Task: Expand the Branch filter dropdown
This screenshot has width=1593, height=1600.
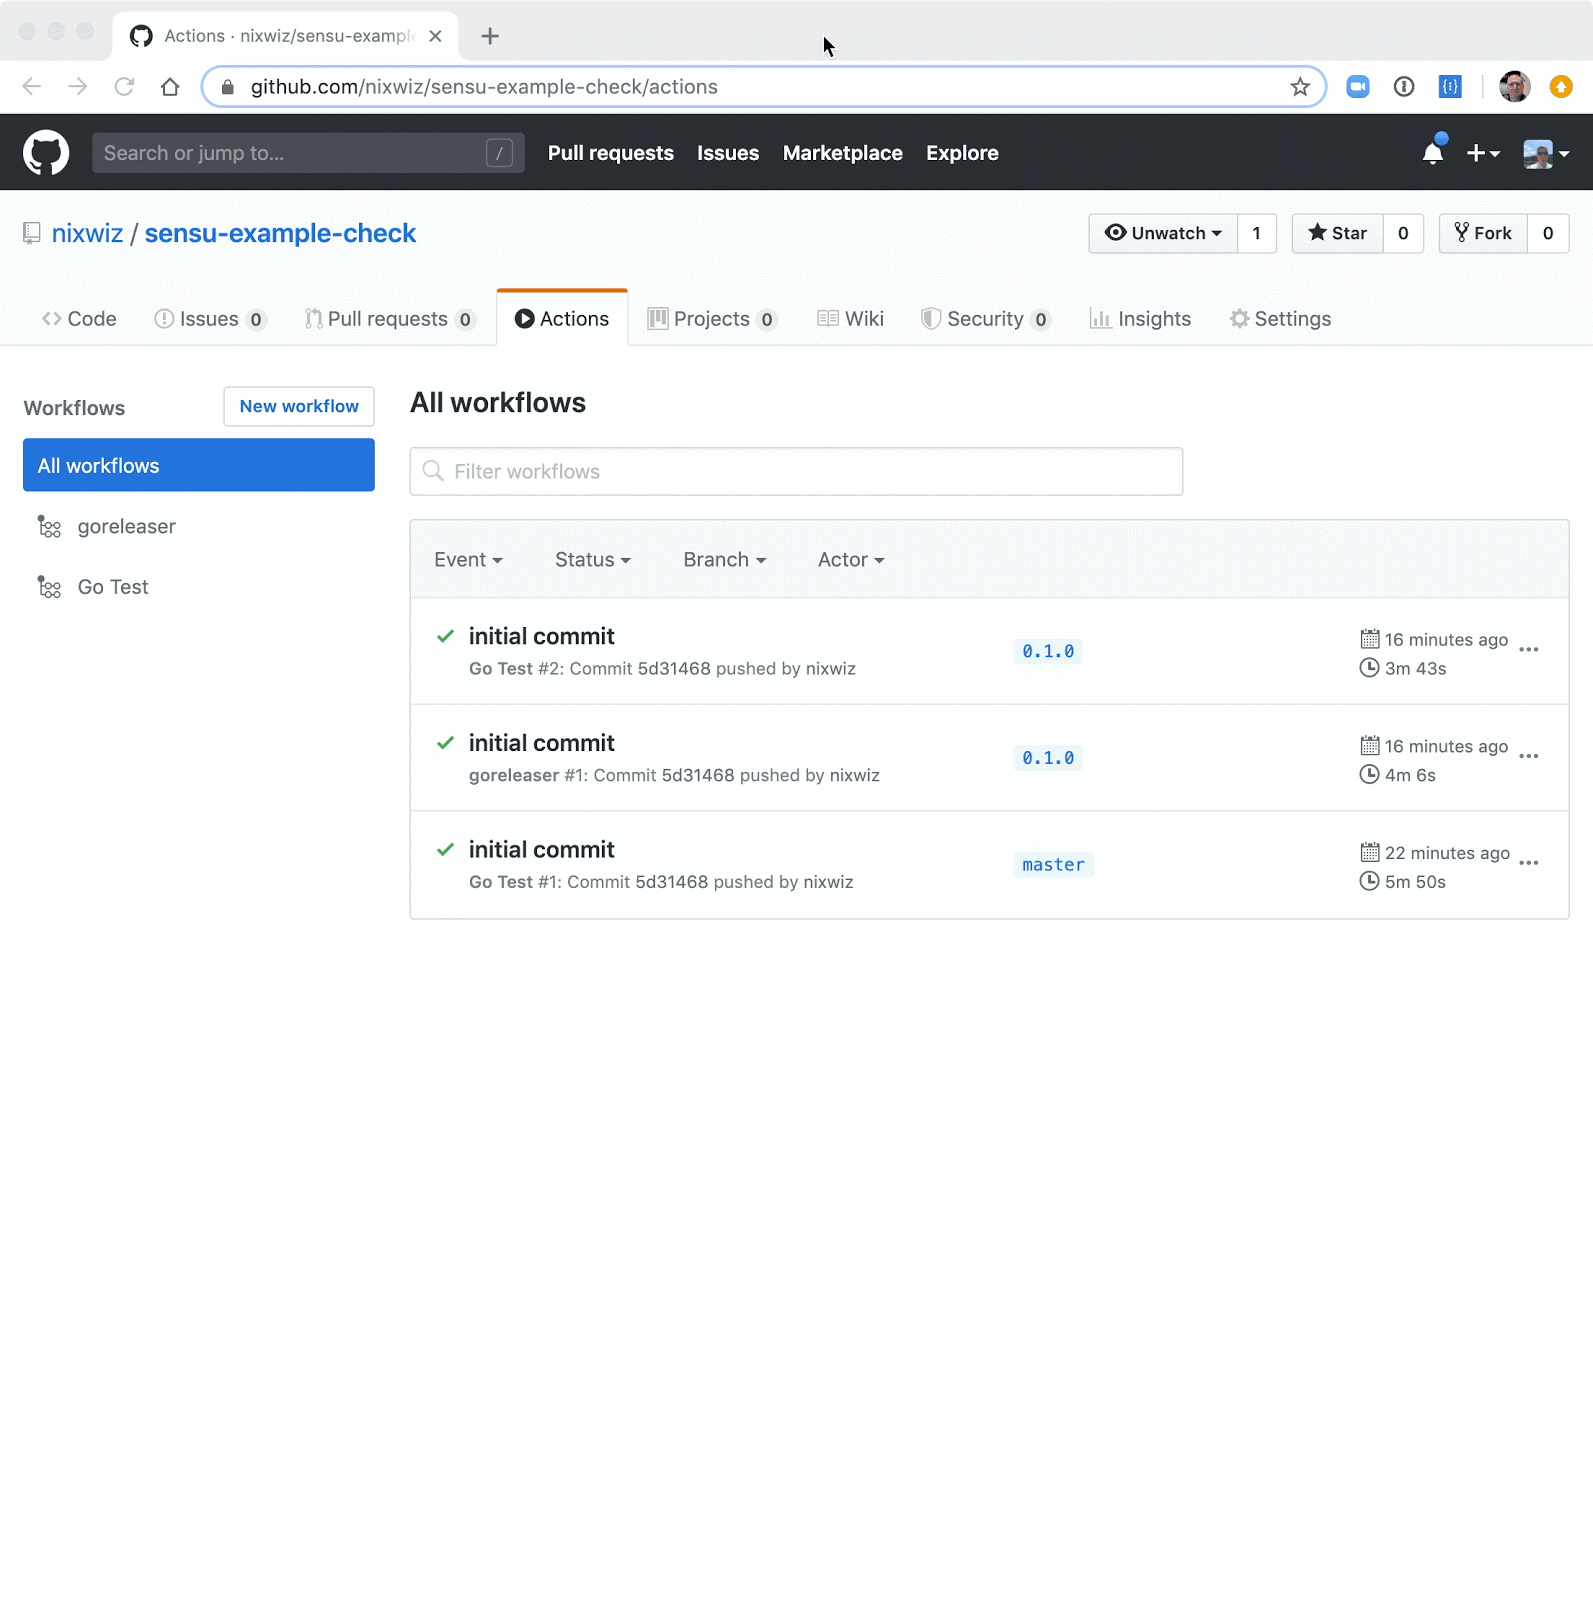Action: click(725, 560)
